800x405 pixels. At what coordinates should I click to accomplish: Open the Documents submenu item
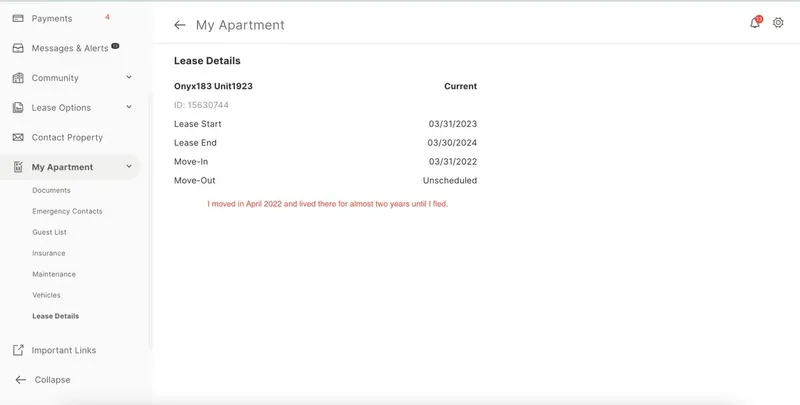[x=52, y=190]
